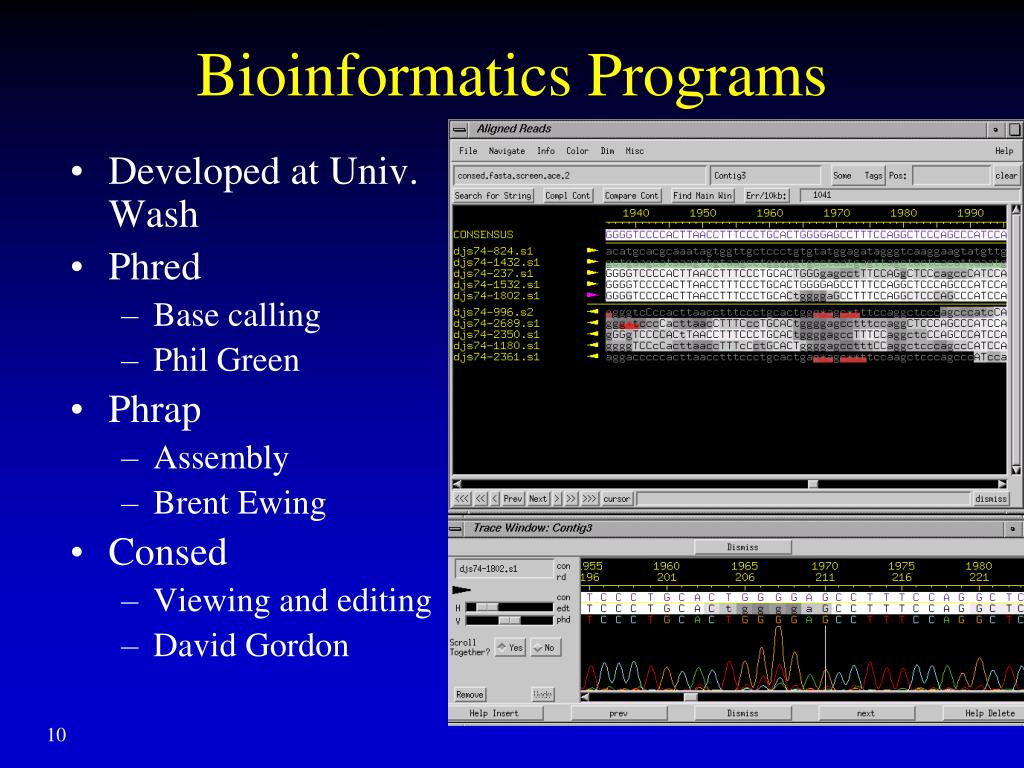
Task: Click the Help Insert button
Action: (494, 713)
